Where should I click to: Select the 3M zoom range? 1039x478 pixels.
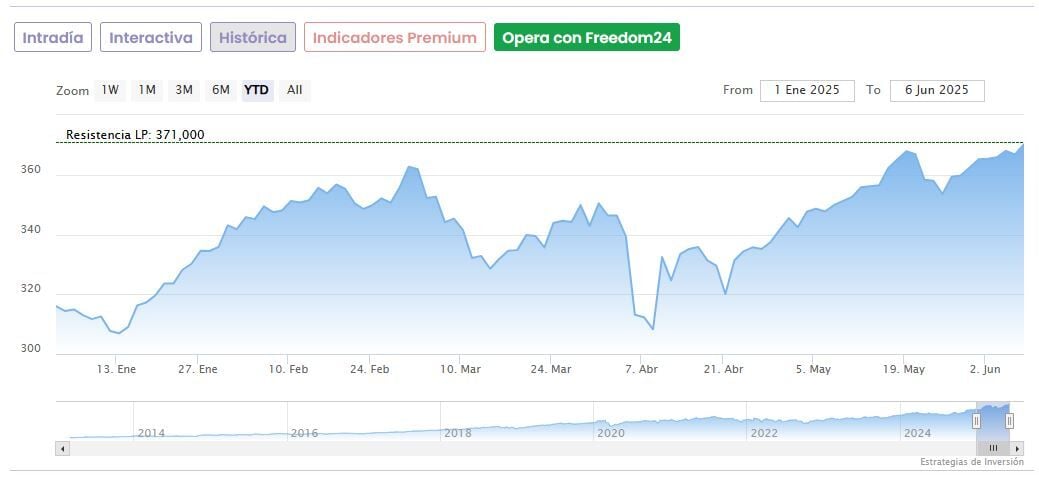coord(184,90)
